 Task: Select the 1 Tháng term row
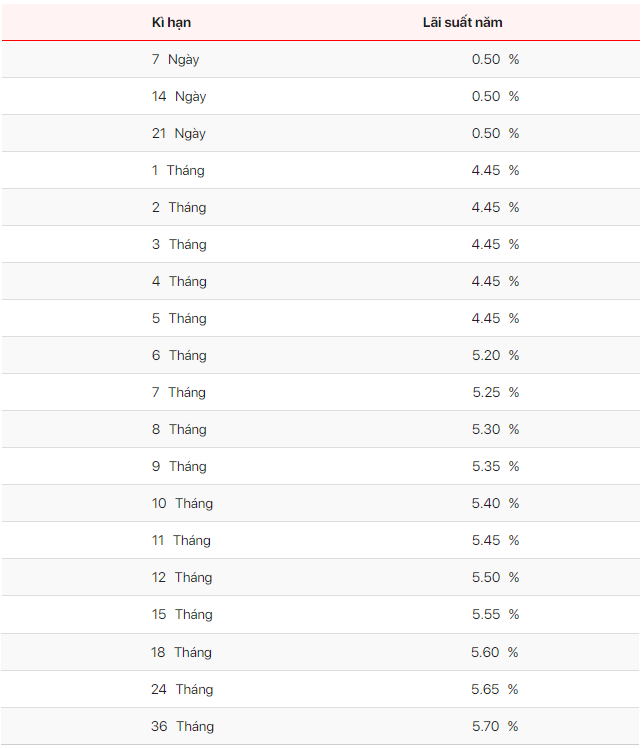(321, 170)
